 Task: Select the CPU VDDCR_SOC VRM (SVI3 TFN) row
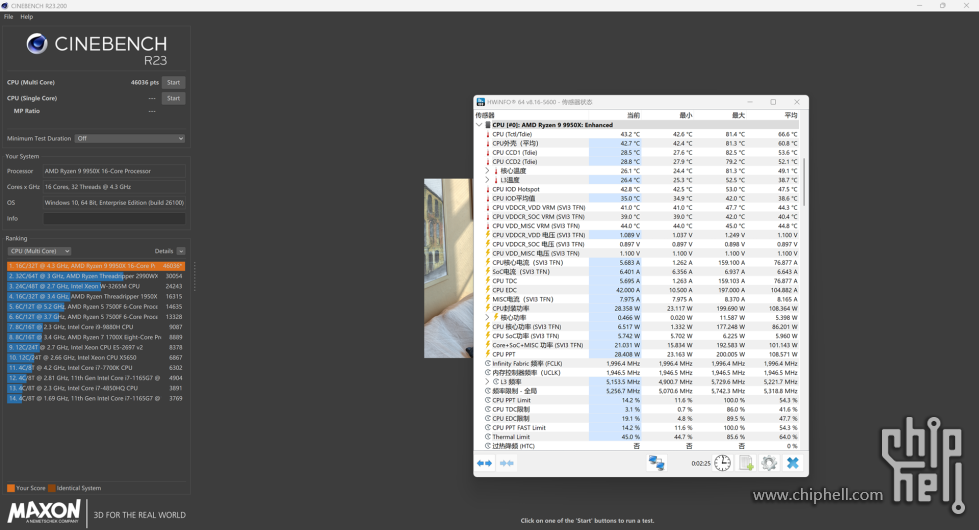click(637, 217)
